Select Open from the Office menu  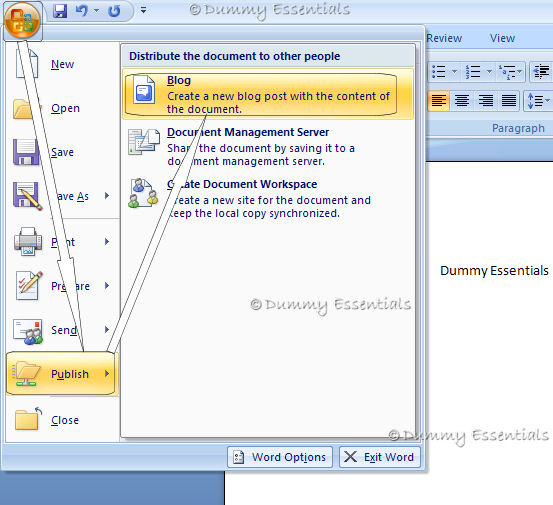63,108
